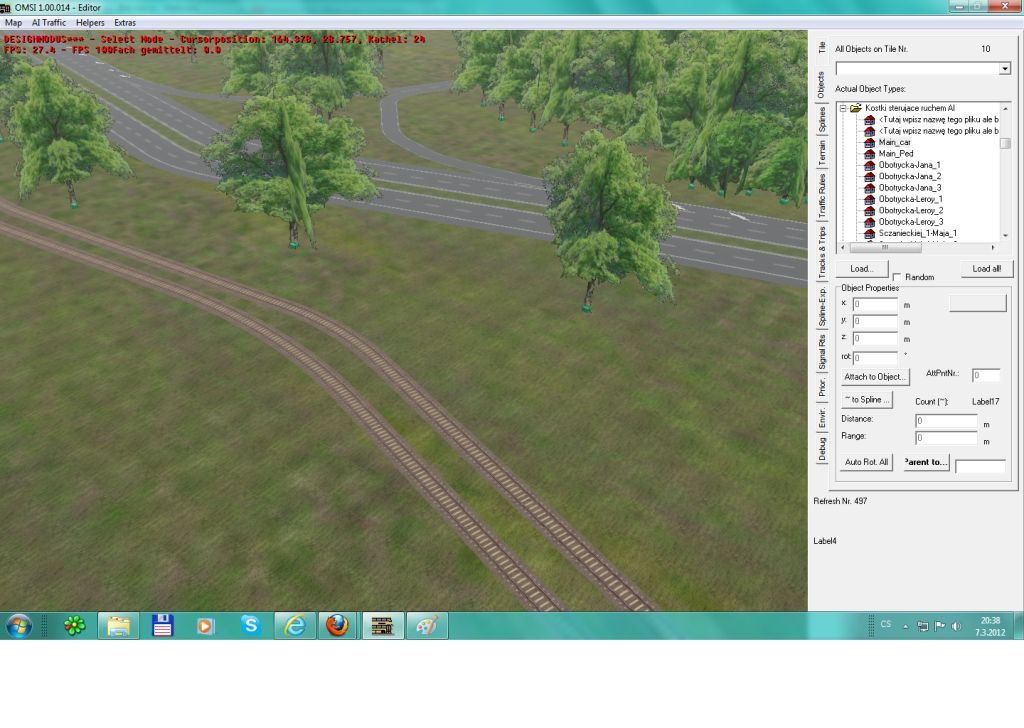Enable the Random checkbox
Viewport: 1024px width, 728px height.
pos(897,277)
